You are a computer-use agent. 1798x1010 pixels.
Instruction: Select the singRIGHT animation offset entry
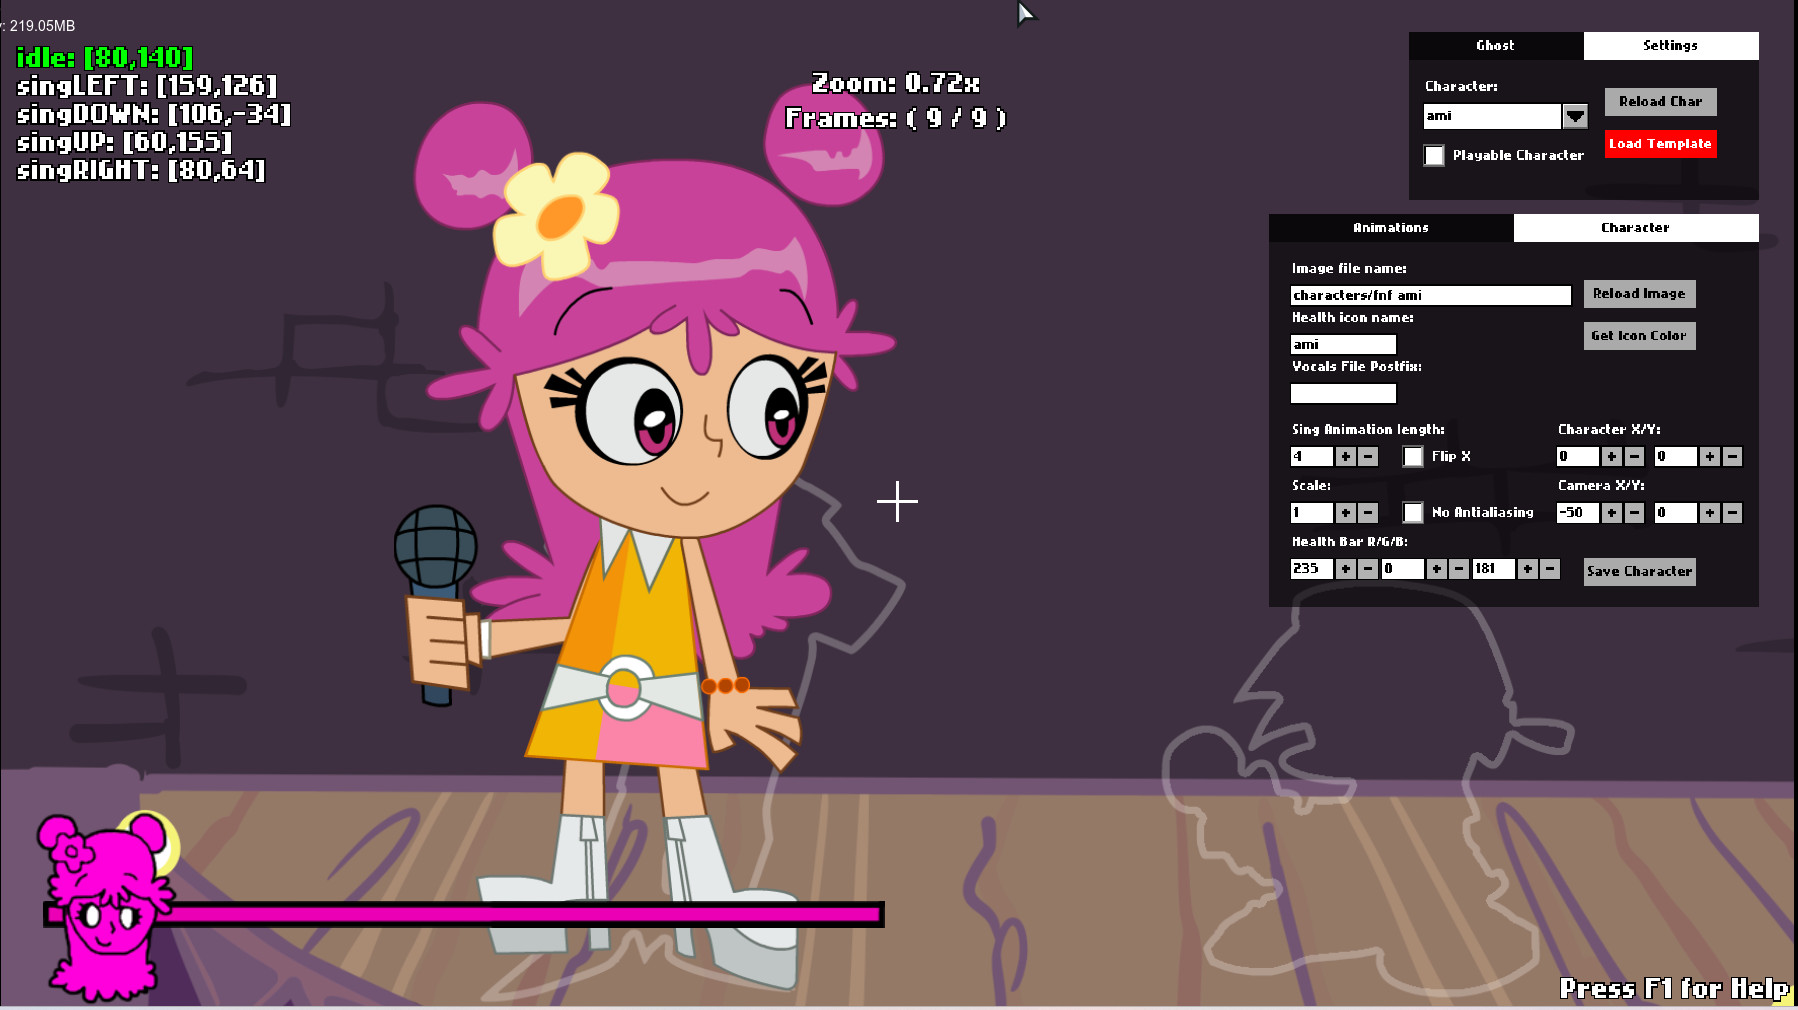141,170
